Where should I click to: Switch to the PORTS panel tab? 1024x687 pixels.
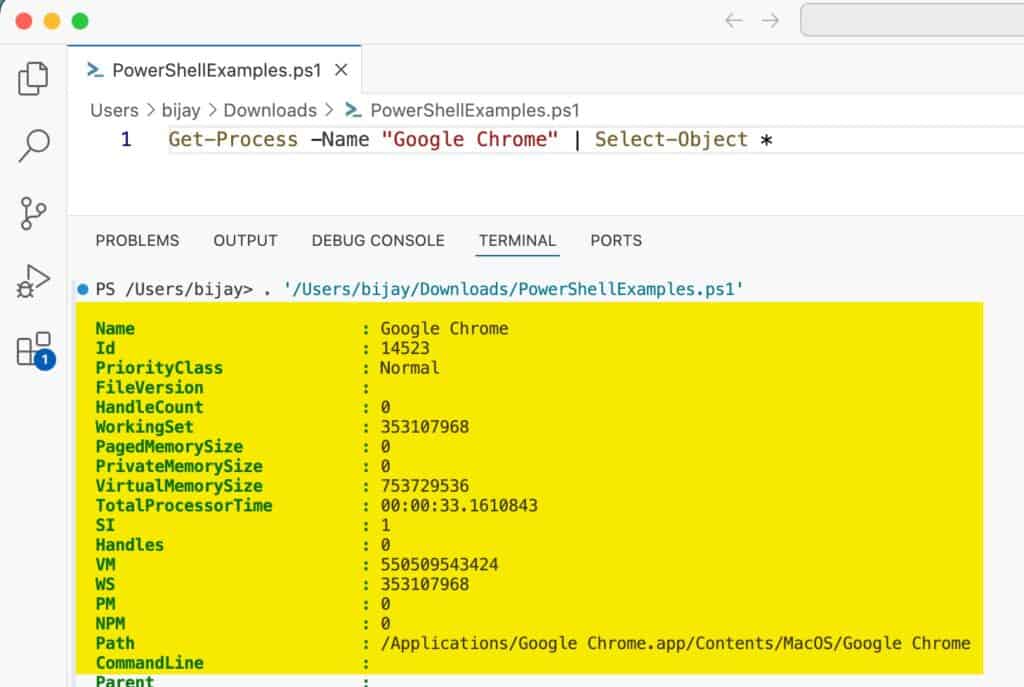coord(616,240)
